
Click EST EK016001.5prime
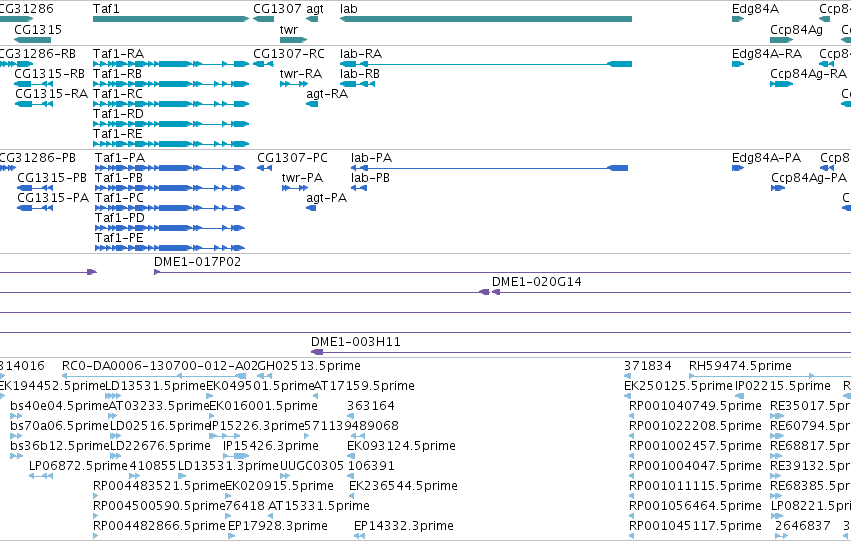click(263, 406)
